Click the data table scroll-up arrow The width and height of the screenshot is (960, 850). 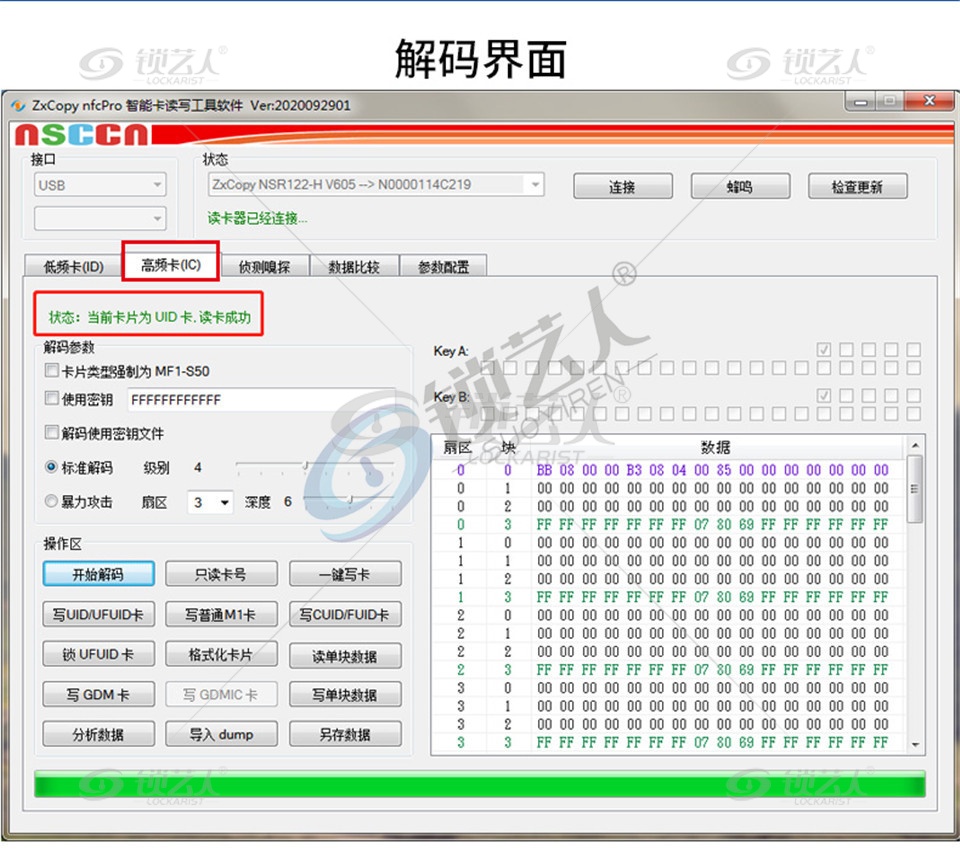(915, 445)
